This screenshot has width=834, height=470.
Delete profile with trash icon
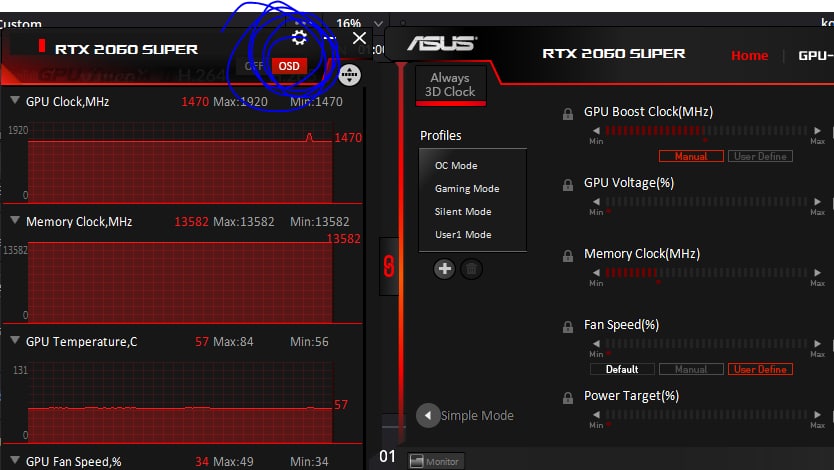coord(471,269)
